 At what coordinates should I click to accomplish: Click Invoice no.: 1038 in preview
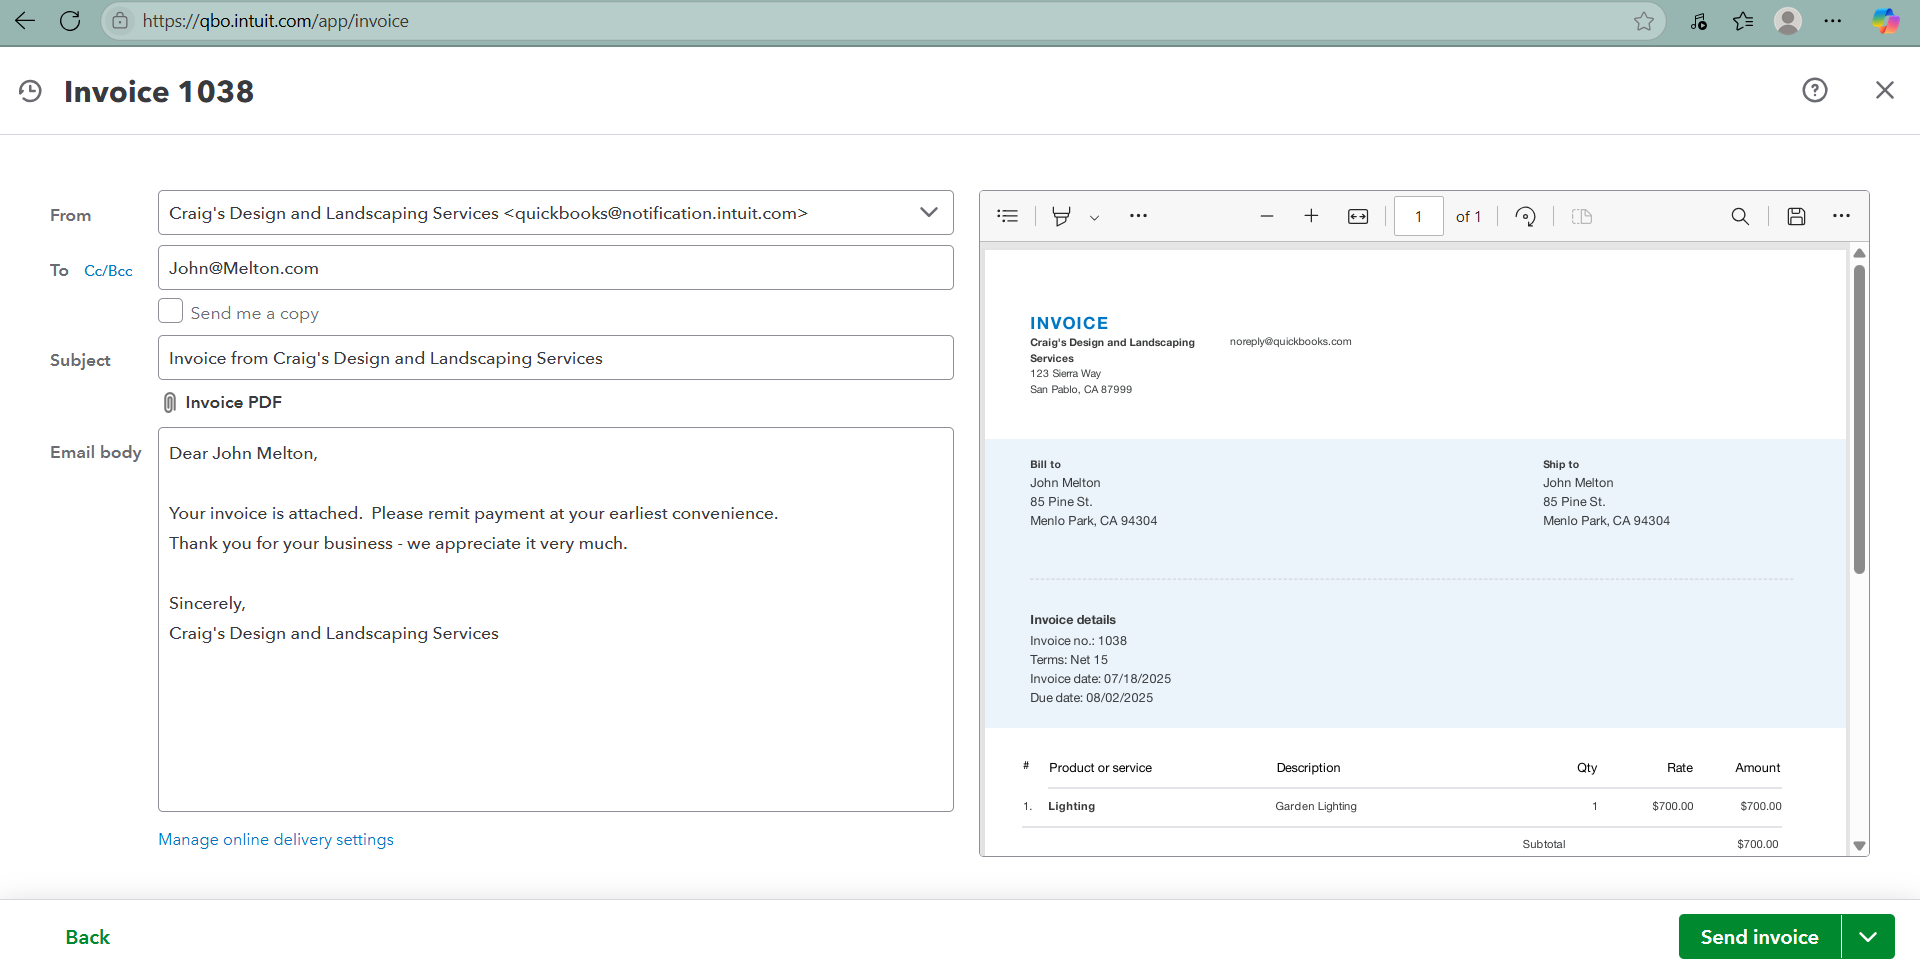click(x=1078, y=641)
